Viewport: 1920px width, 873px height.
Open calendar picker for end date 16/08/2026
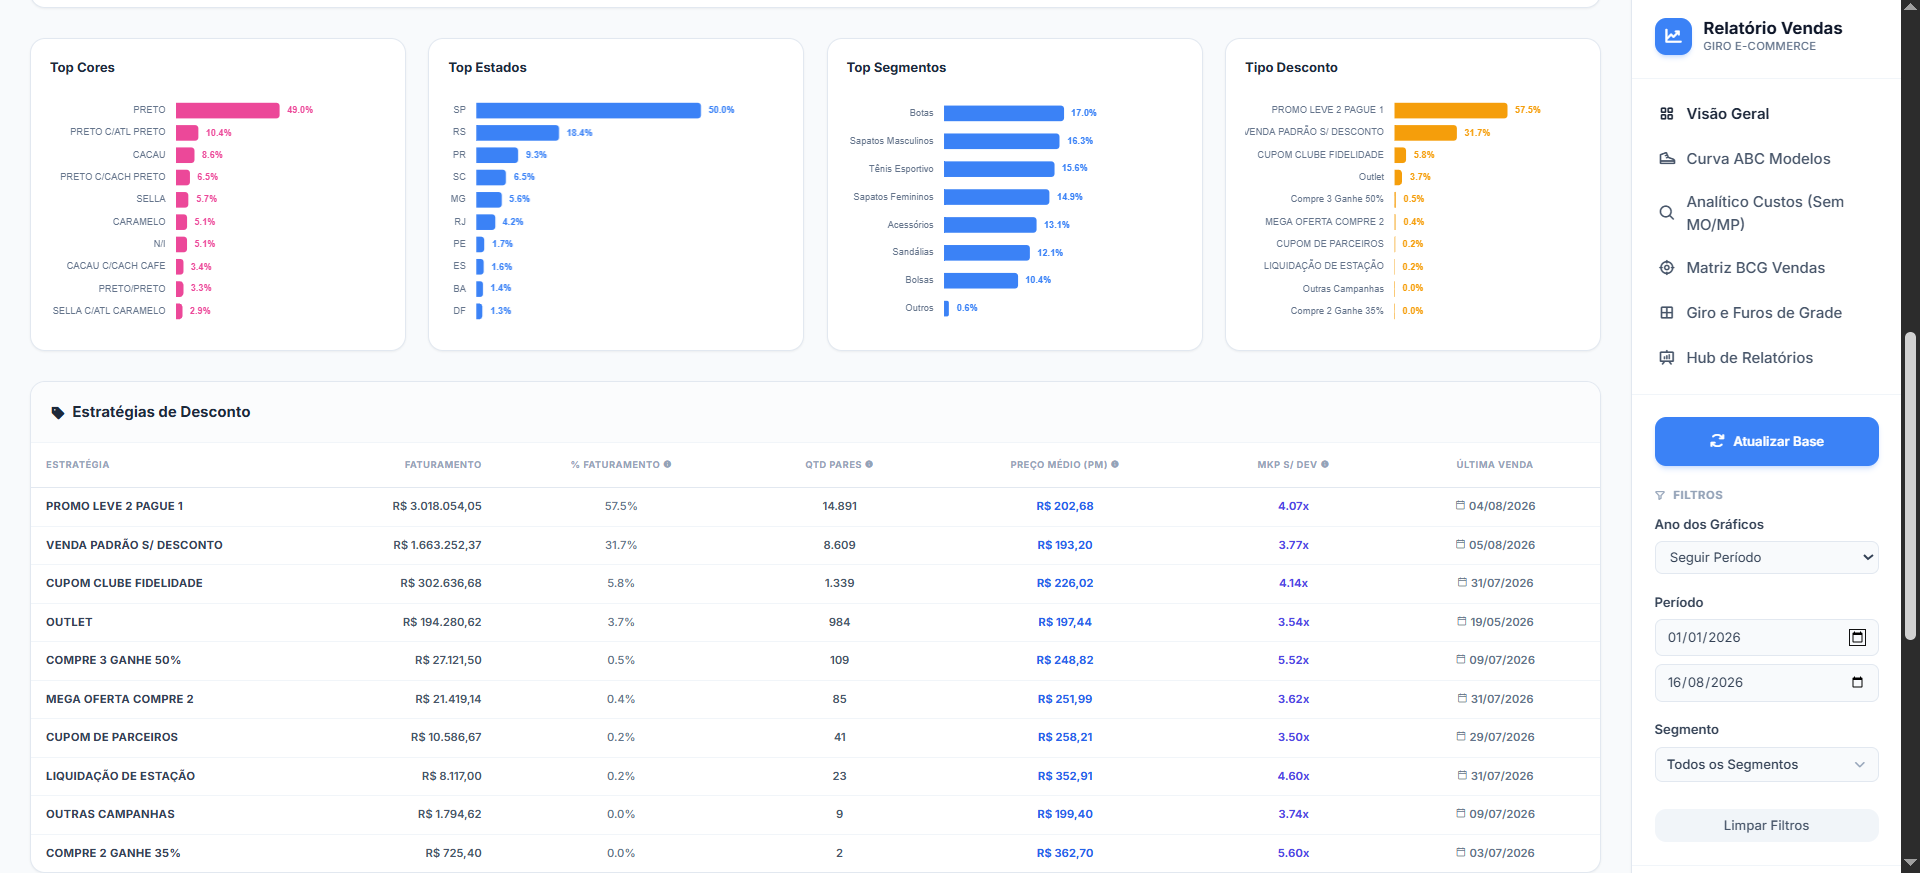pyautogui.click(x=1857, y=683)
